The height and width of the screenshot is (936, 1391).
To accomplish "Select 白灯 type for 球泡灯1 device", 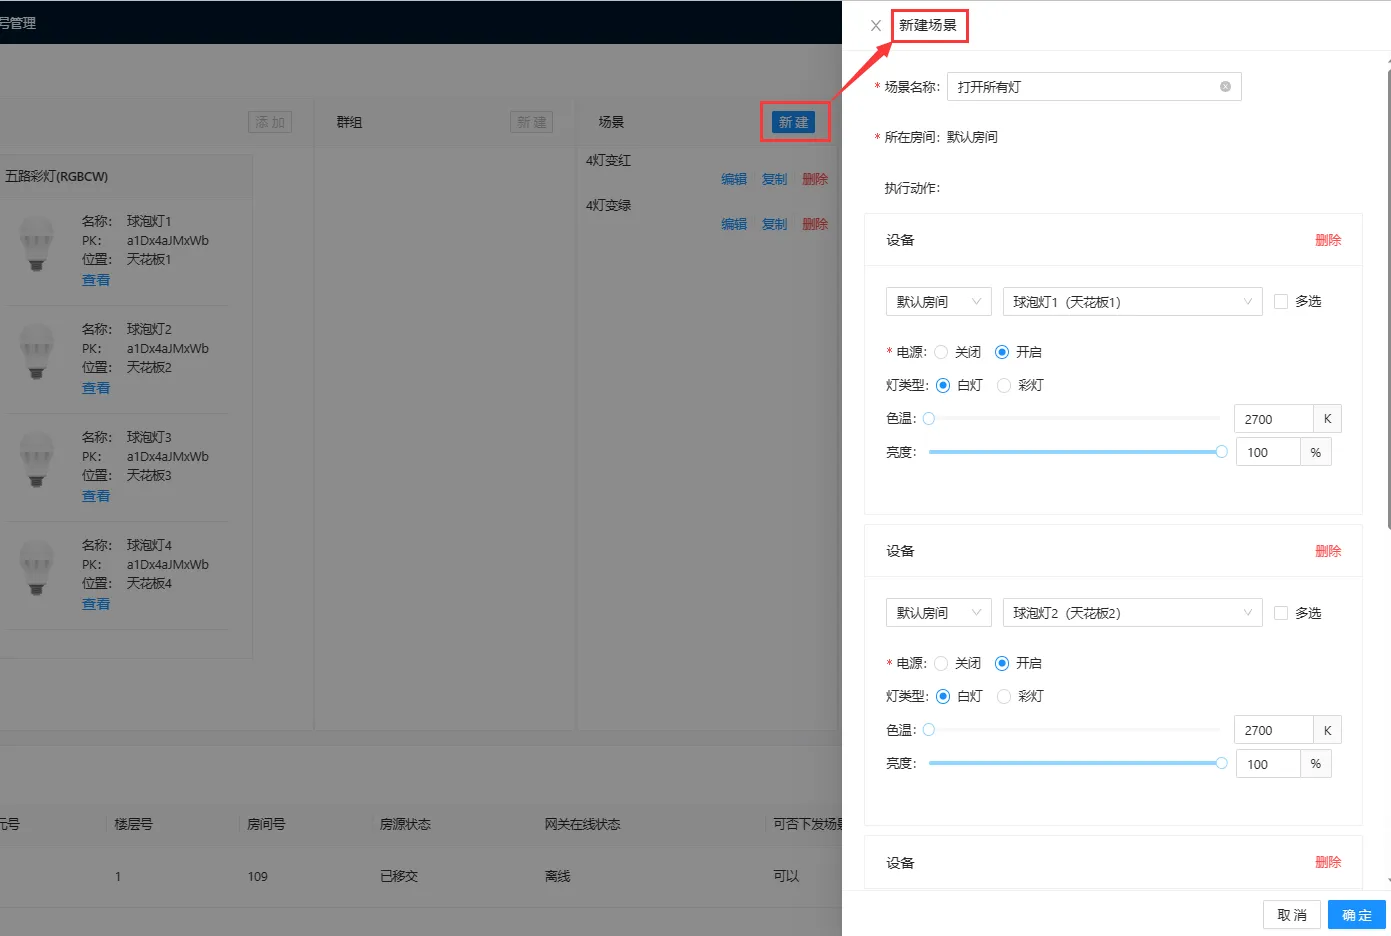I will coord(943,385).
